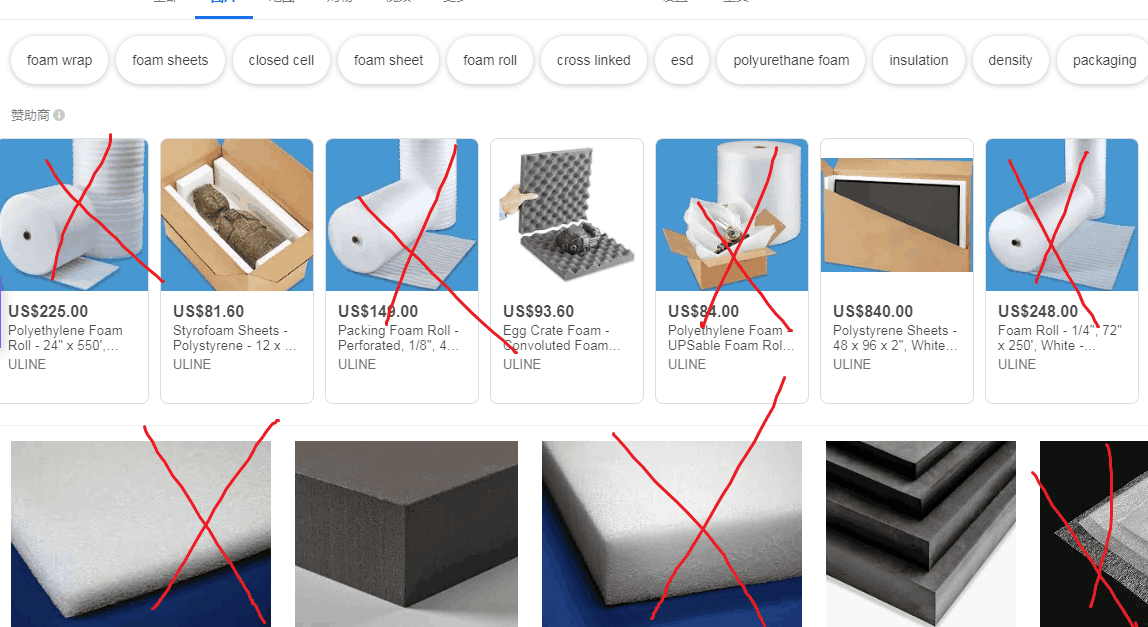Select the 'foam roll' filter chip
This screenshot has height=627, width=1148.
tap(490, 60)
